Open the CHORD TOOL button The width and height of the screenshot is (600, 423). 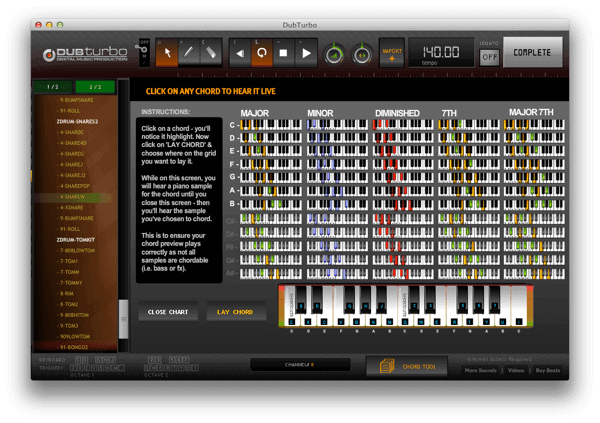(407, 366)
